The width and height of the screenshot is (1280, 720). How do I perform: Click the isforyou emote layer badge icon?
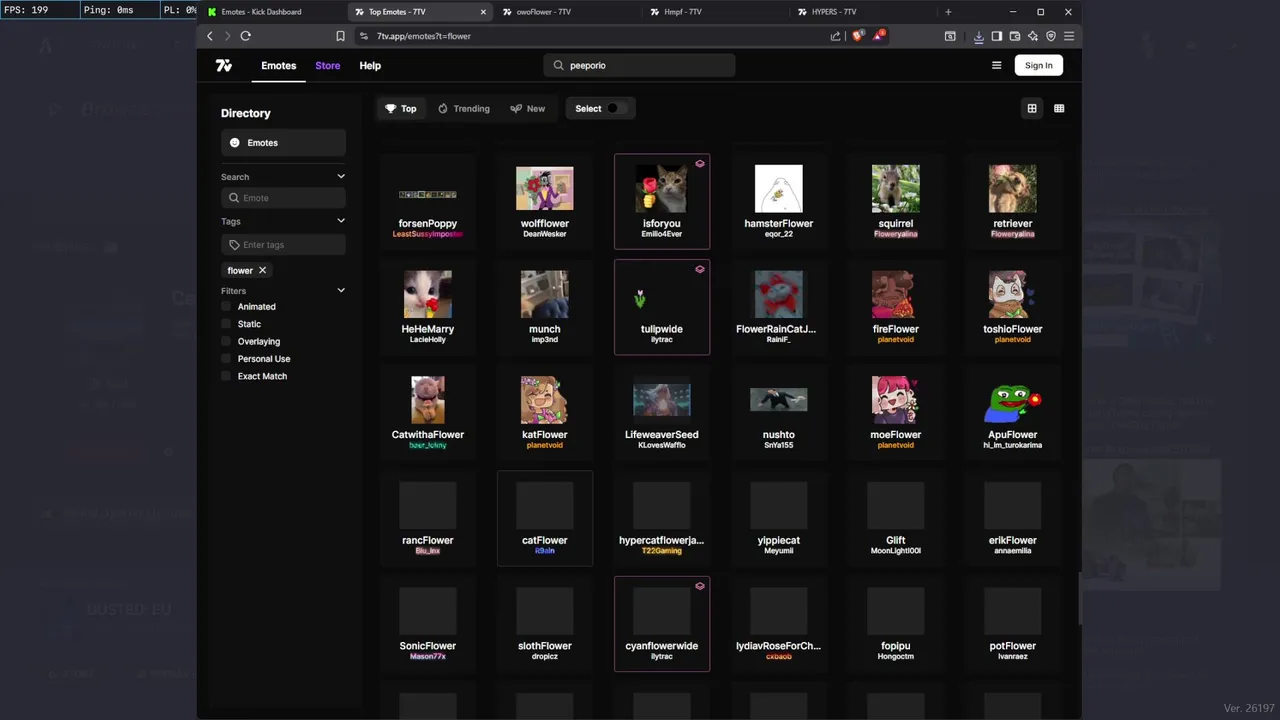click(700, 163)
